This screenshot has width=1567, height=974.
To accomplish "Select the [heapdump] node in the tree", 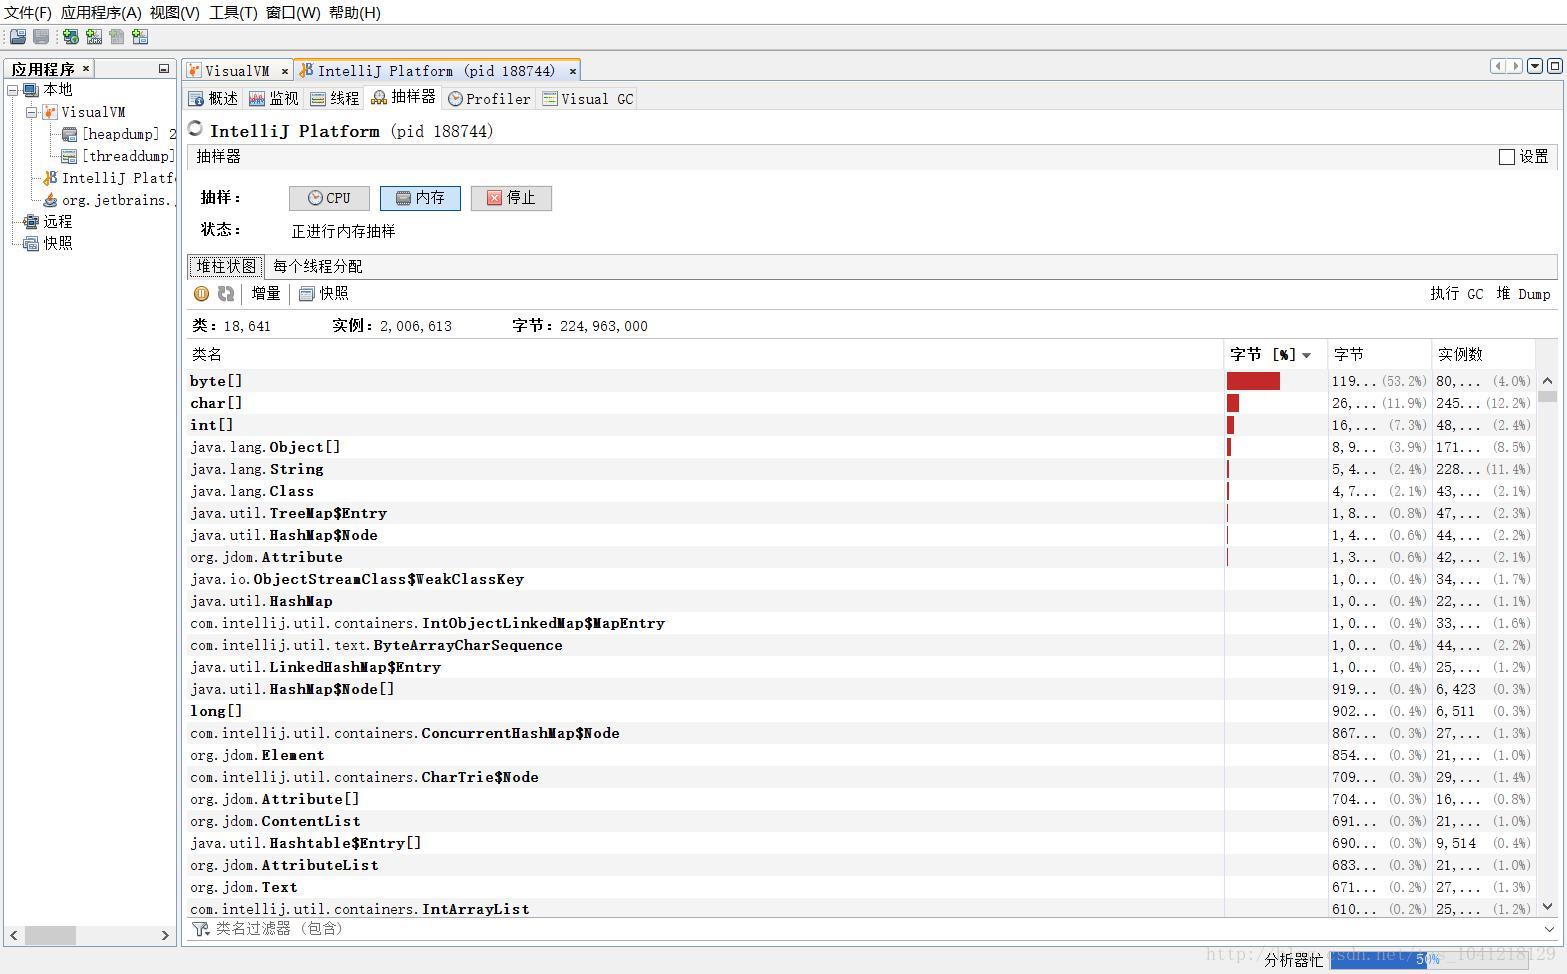I will tap(119, 134).
